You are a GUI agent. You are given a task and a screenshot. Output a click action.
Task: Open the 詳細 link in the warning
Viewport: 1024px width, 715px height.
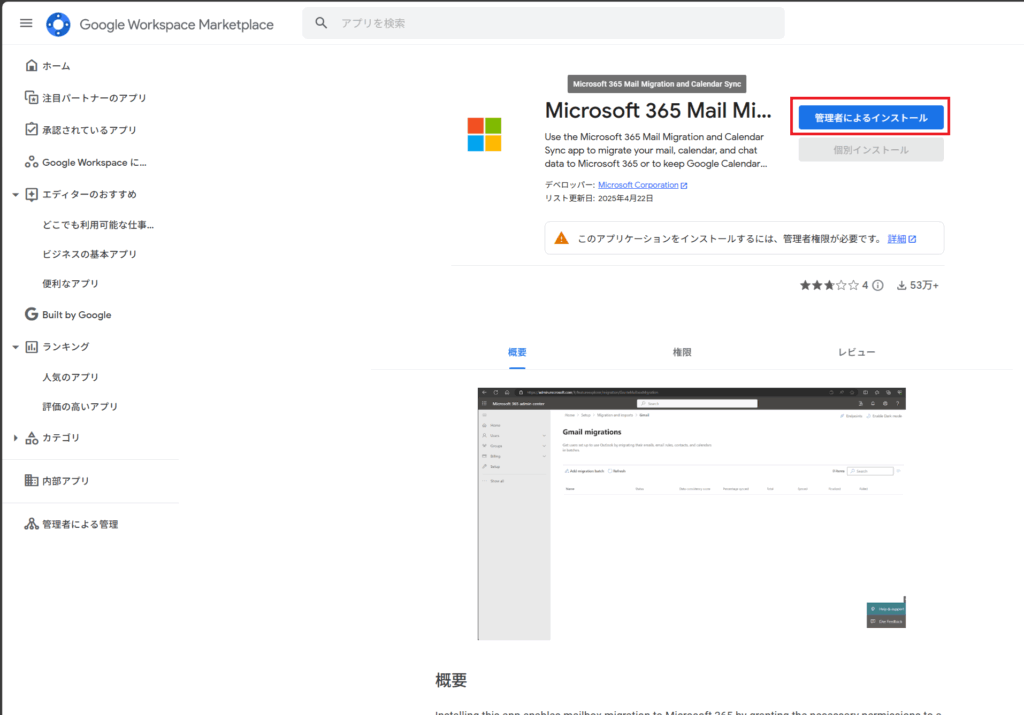(897, 239)
